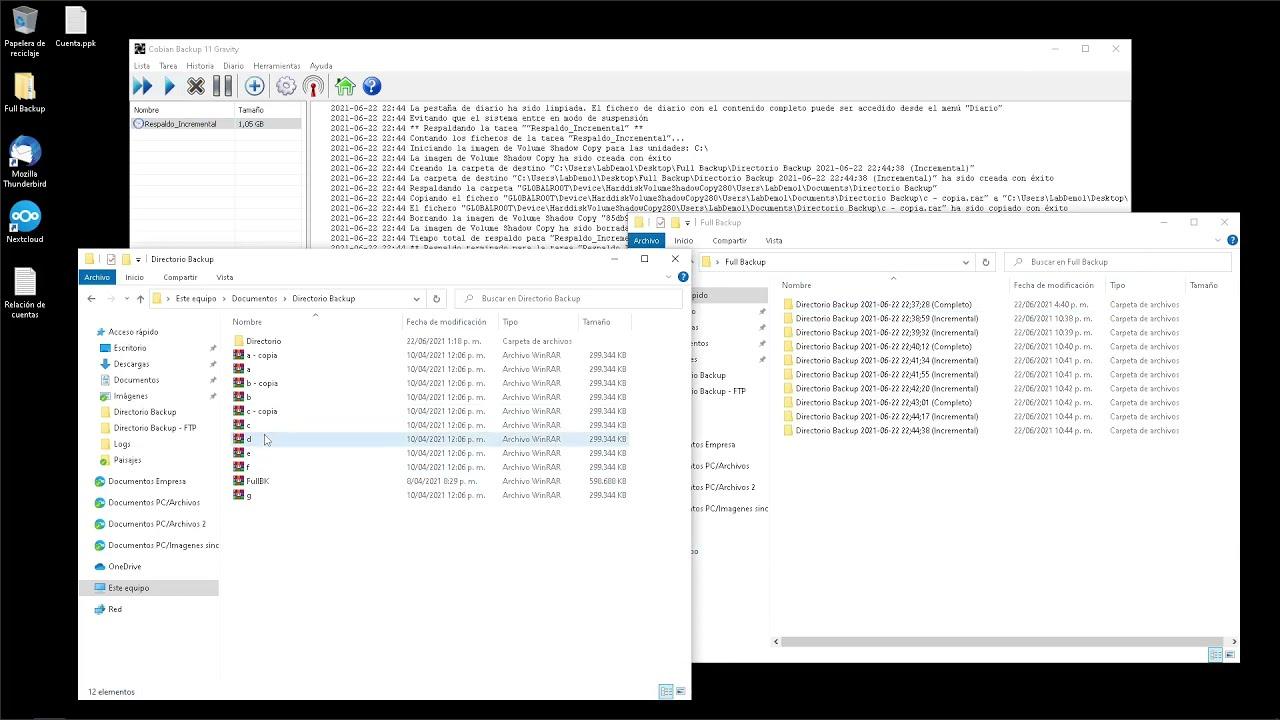1280x720 pixels.
Task: Open Cobian home page green house icon
Action: tap(345, 86)
